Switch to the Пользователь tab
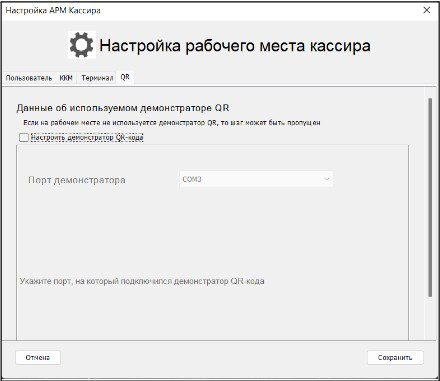Image resolution: width=440 pixels, height=381 pixels. [x=29, y=78]
